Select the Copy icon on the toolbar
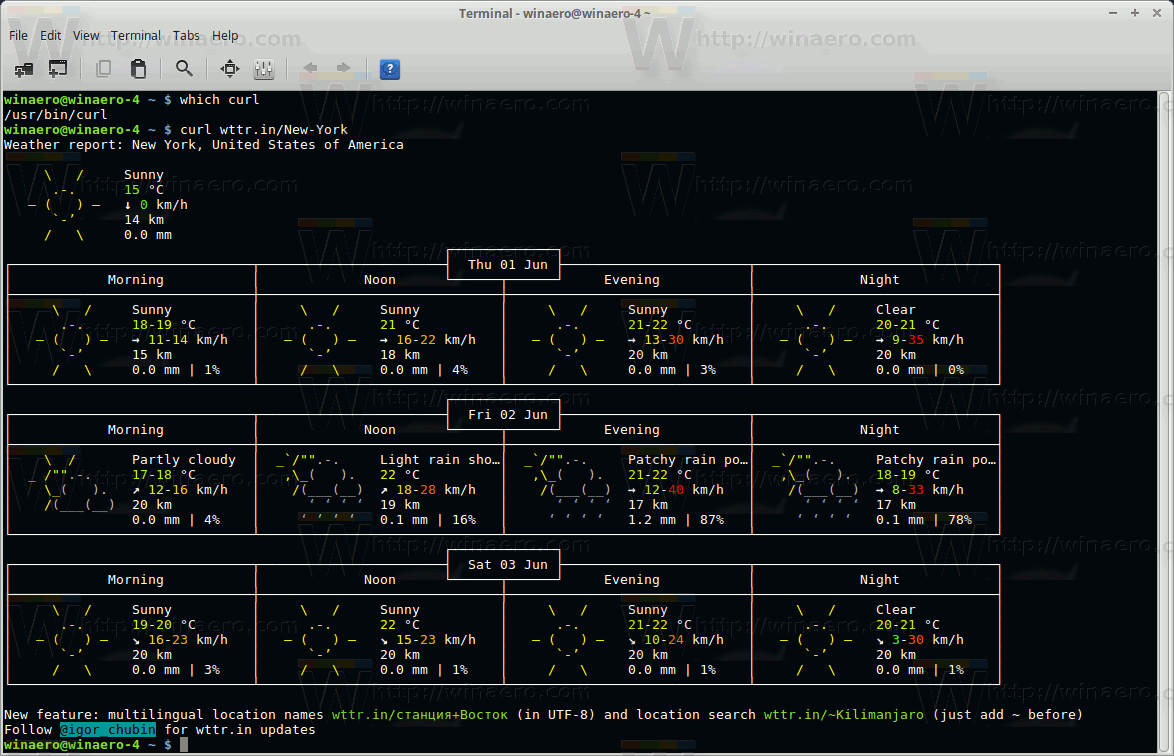 103,69
